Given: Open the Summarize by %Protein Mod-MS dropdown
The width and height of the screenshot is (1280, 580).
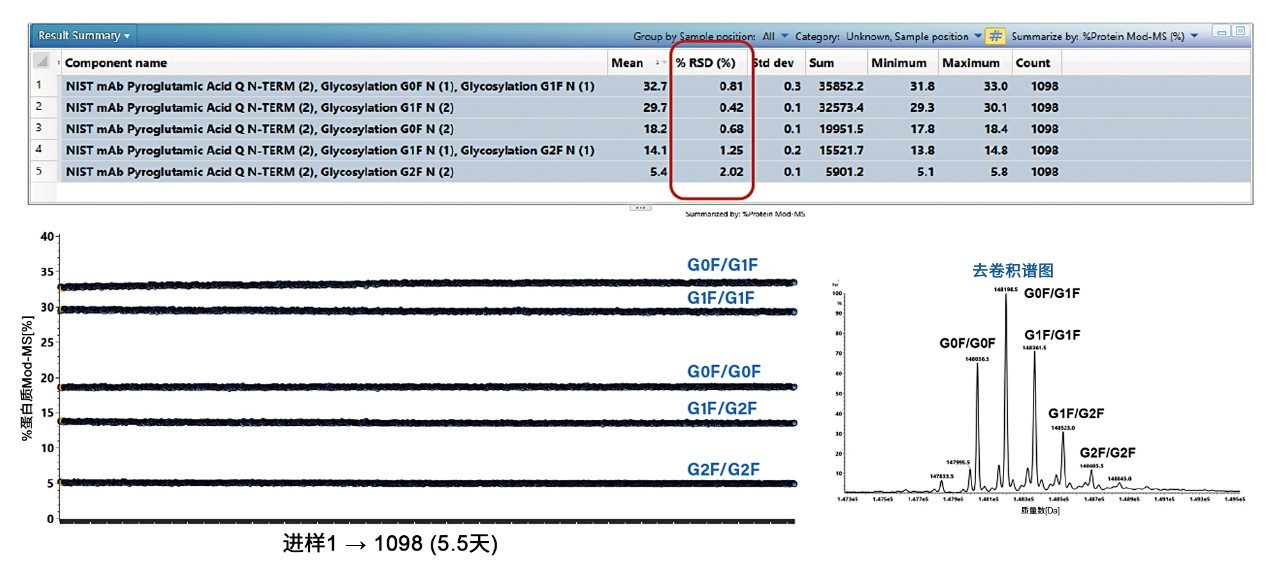Looking at the screenshot, I should (x=1194, y=36).
